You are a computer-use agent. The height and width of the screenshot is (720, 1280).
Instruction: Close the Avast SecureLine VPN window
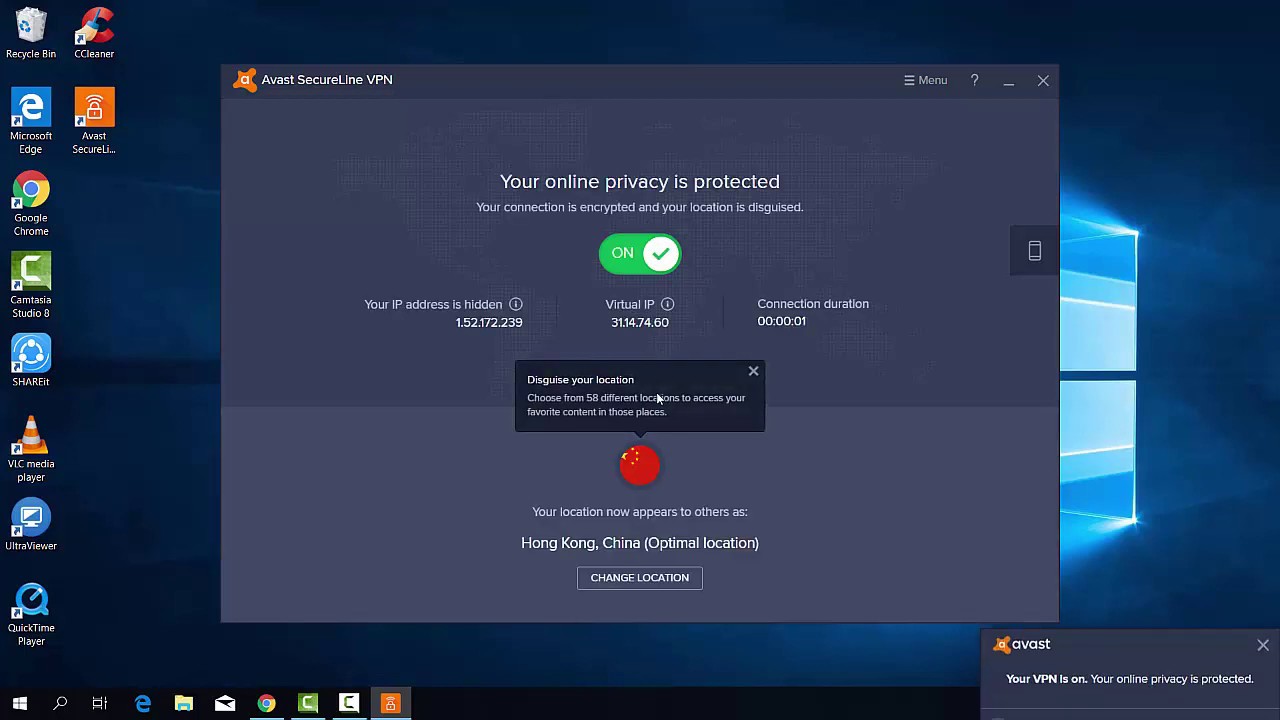tap(1043, 81)
